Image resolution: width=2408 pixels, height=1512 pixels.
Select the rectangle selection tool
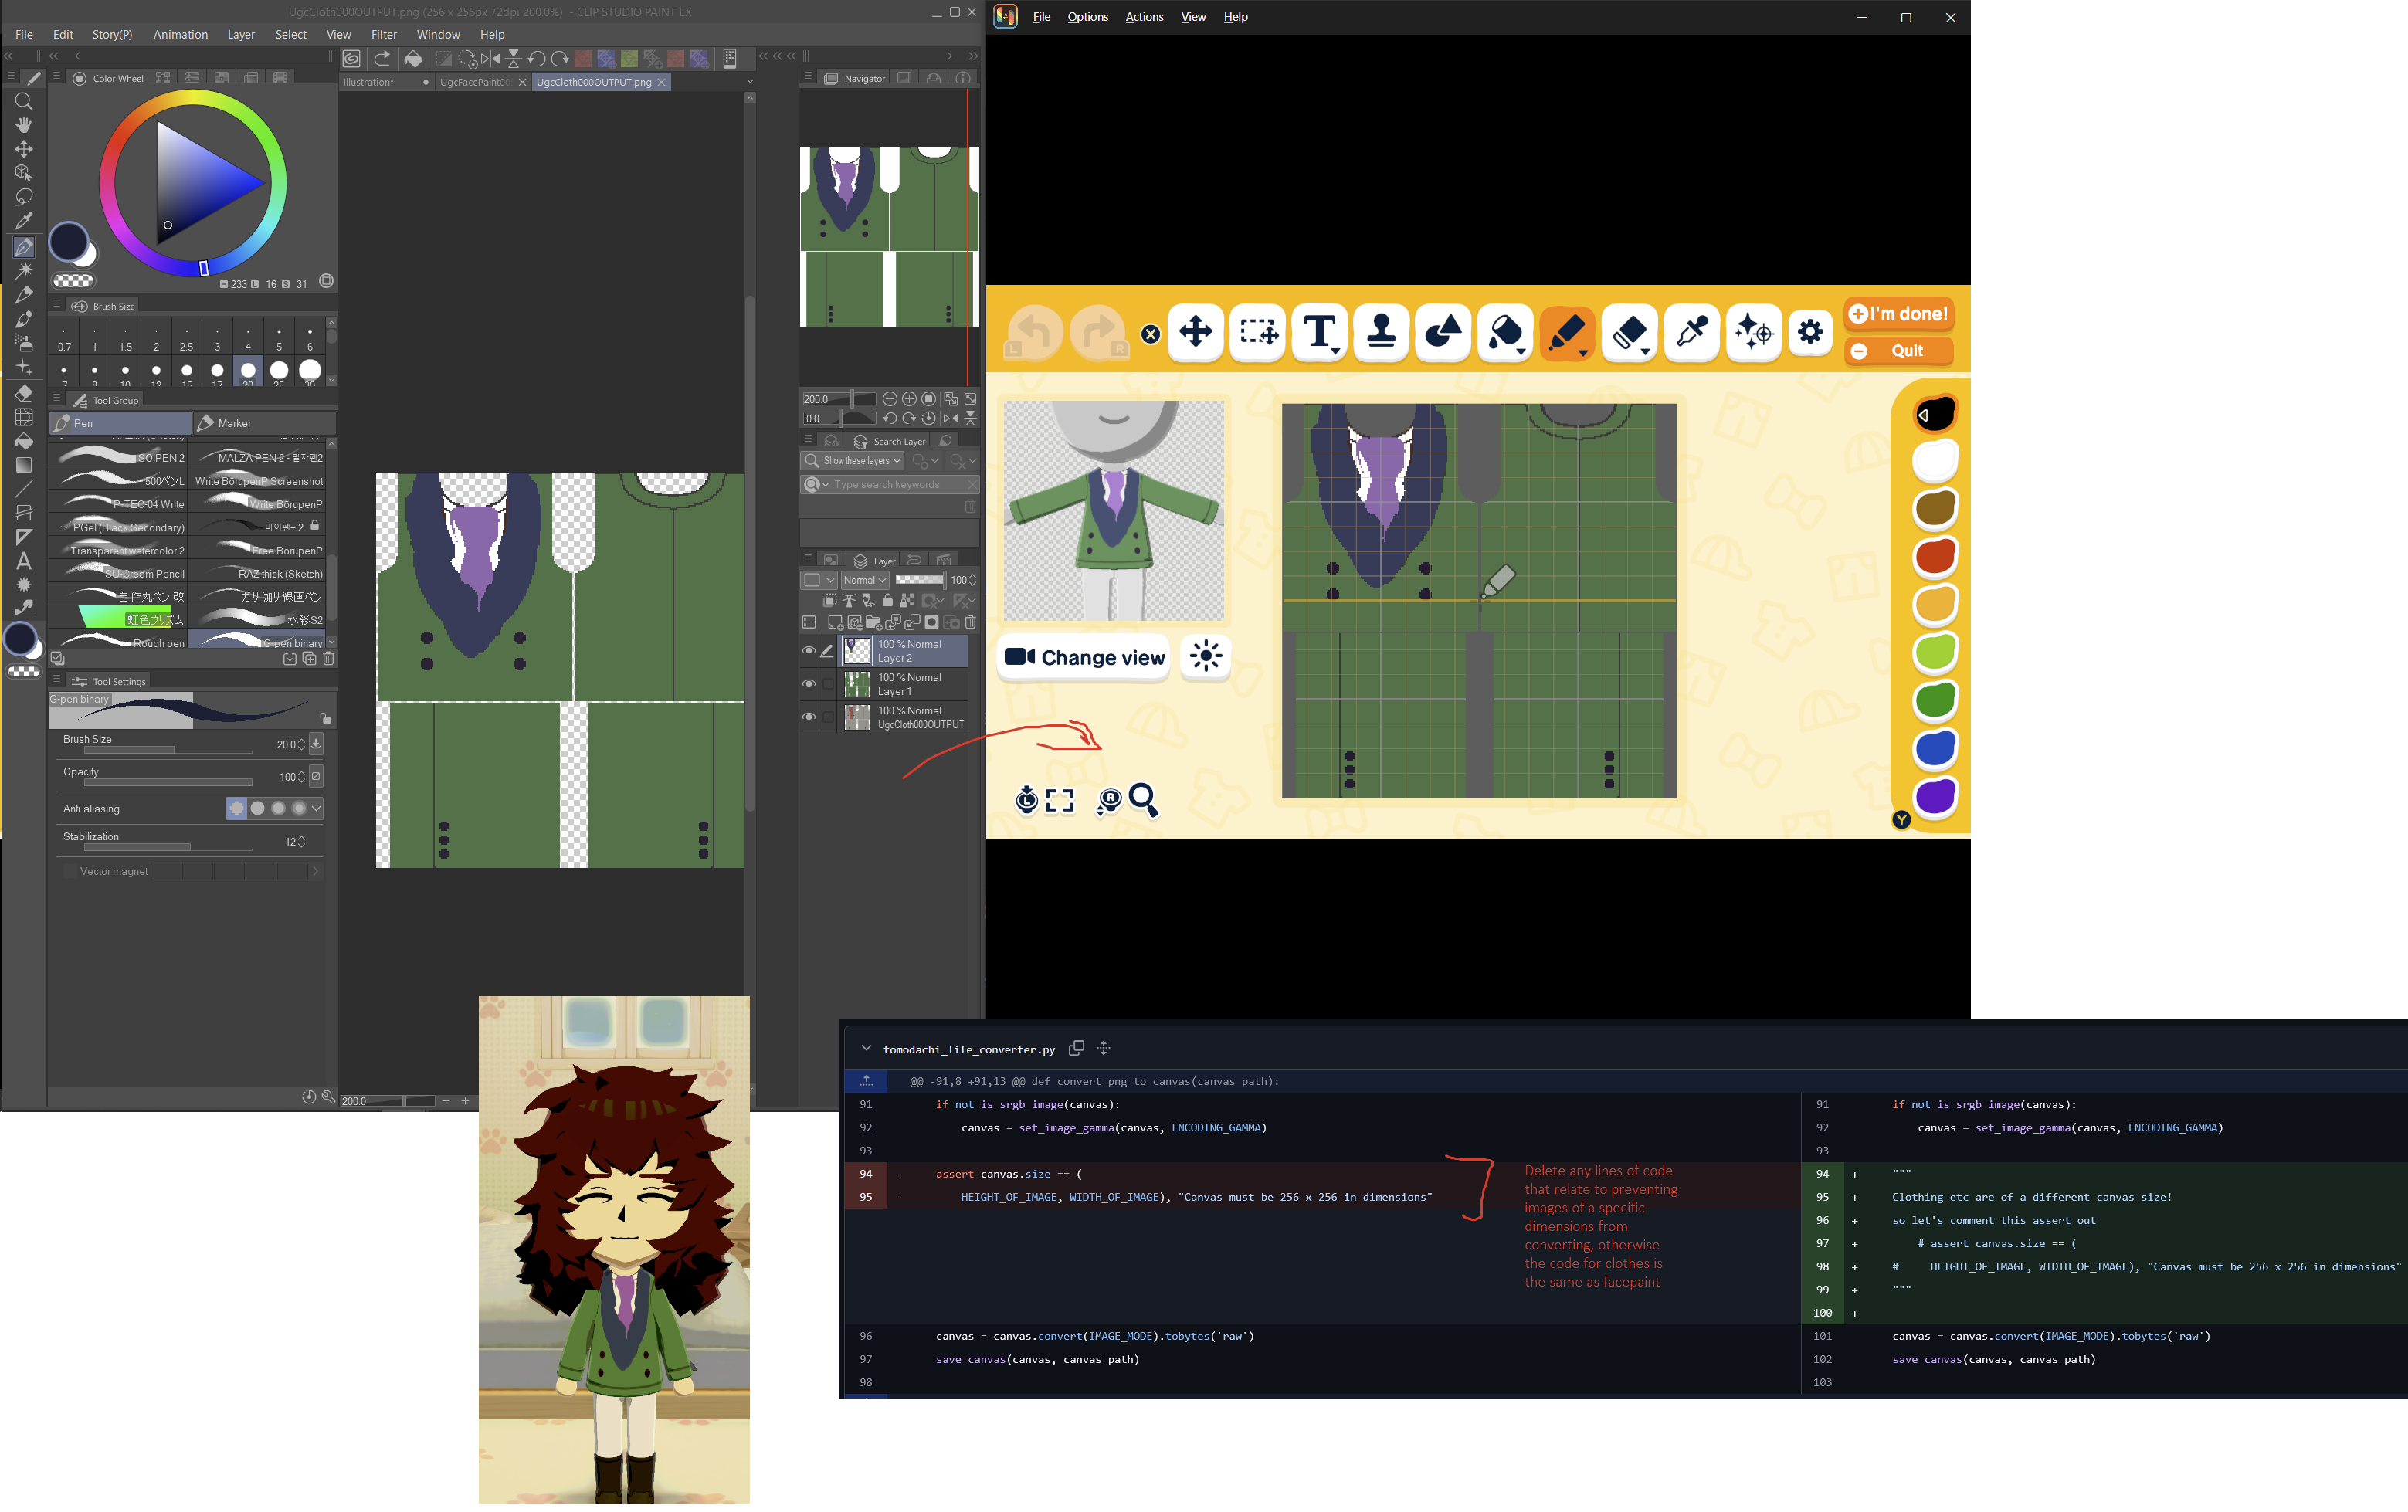click(1258, 332)
